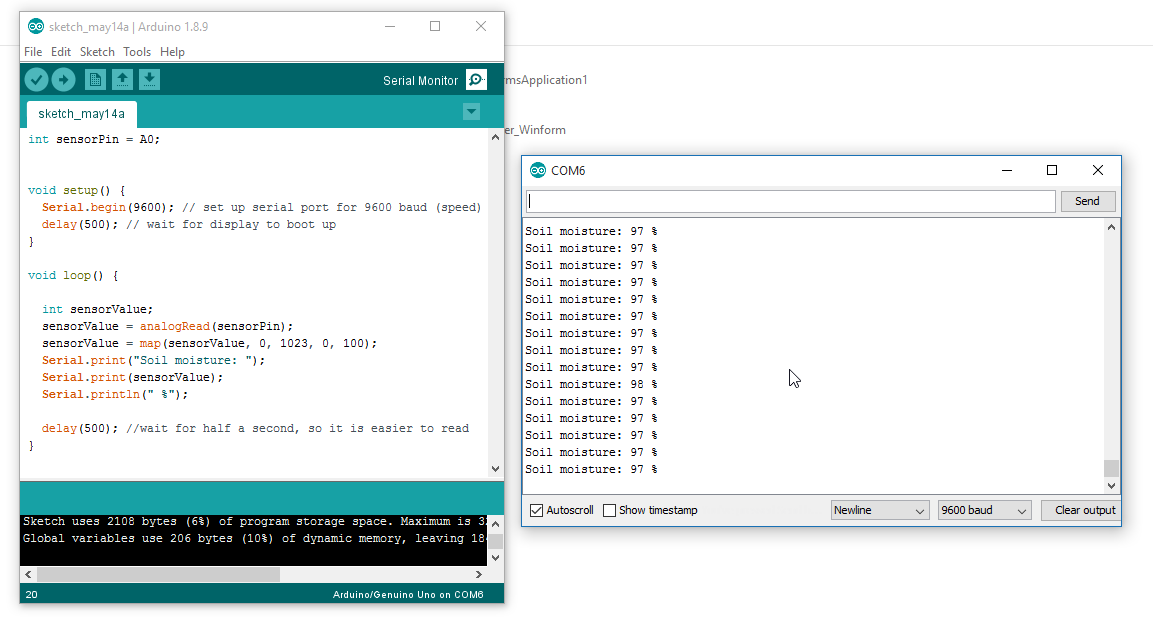
Task: Open the Serial Monitor magnifier icon
Action: 476,79
